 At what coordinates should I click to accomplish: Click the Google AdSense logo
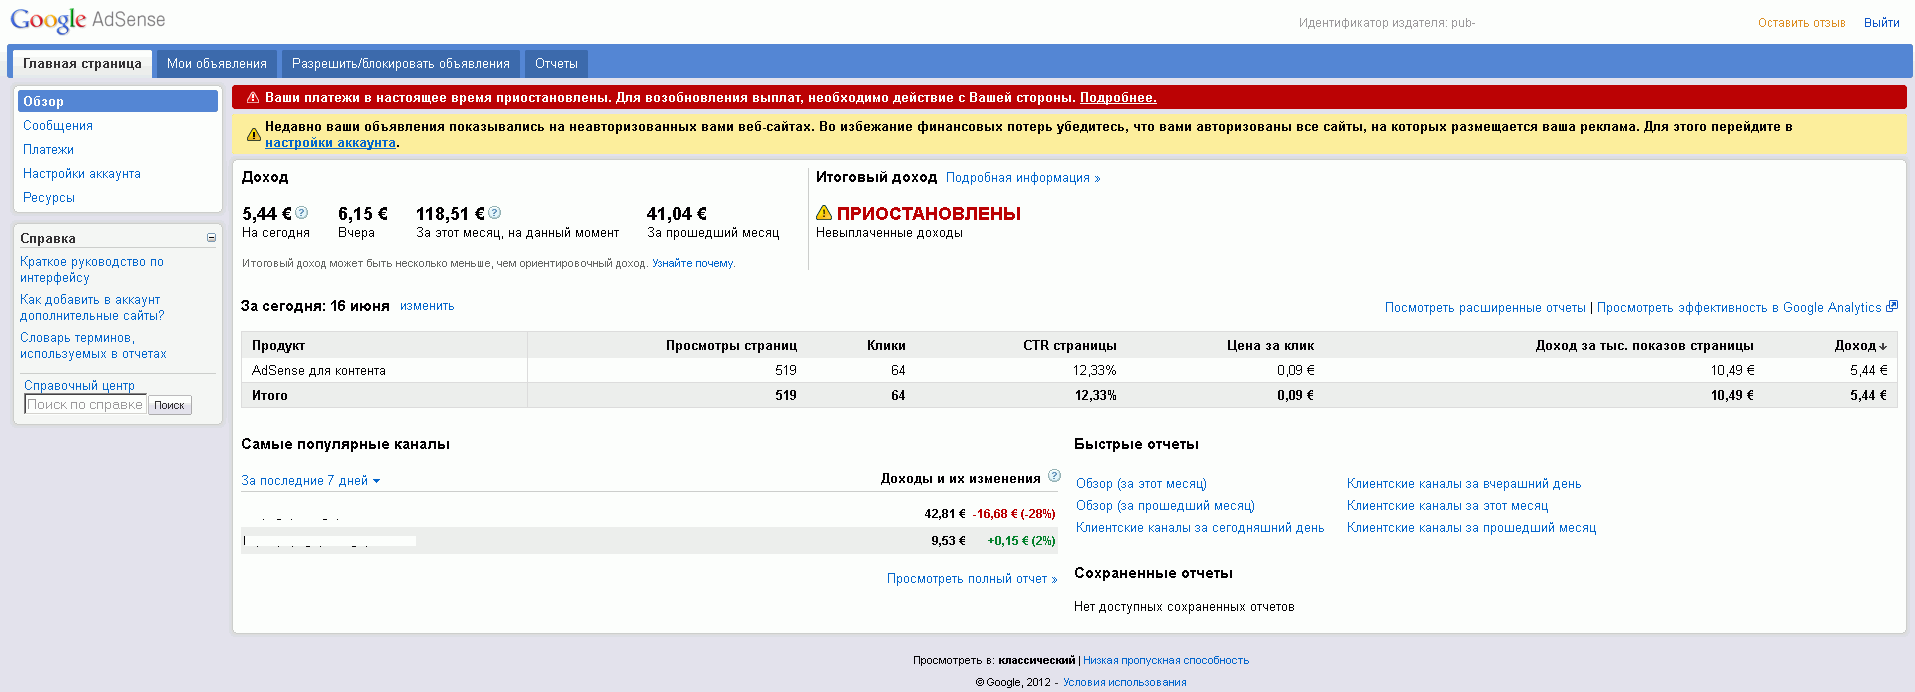88,21
